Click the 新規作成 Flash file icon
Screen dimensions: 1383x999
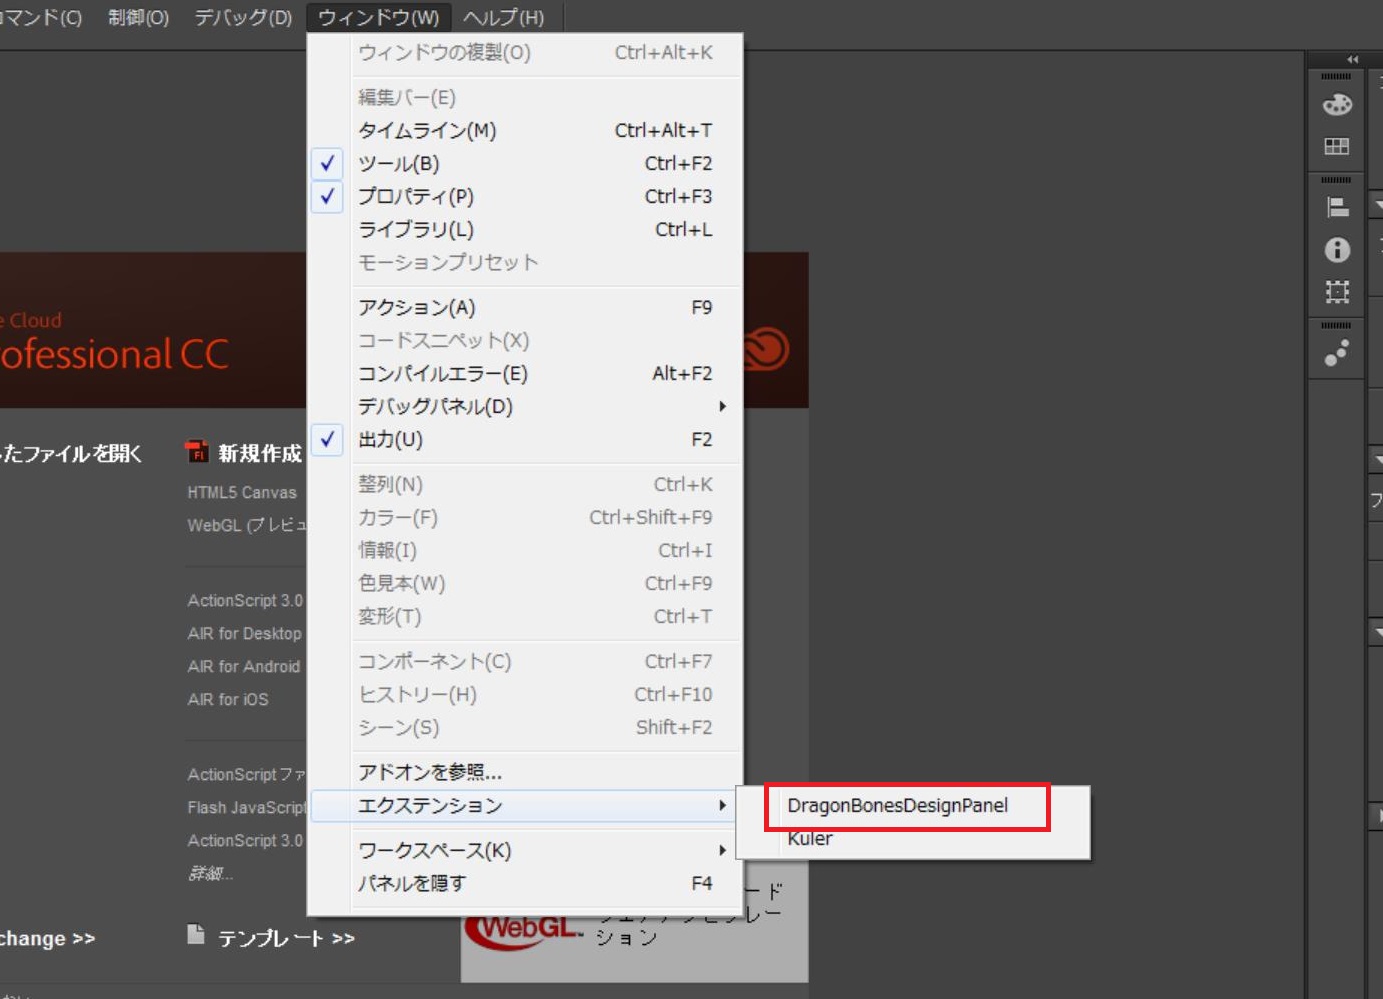point(197,452)
